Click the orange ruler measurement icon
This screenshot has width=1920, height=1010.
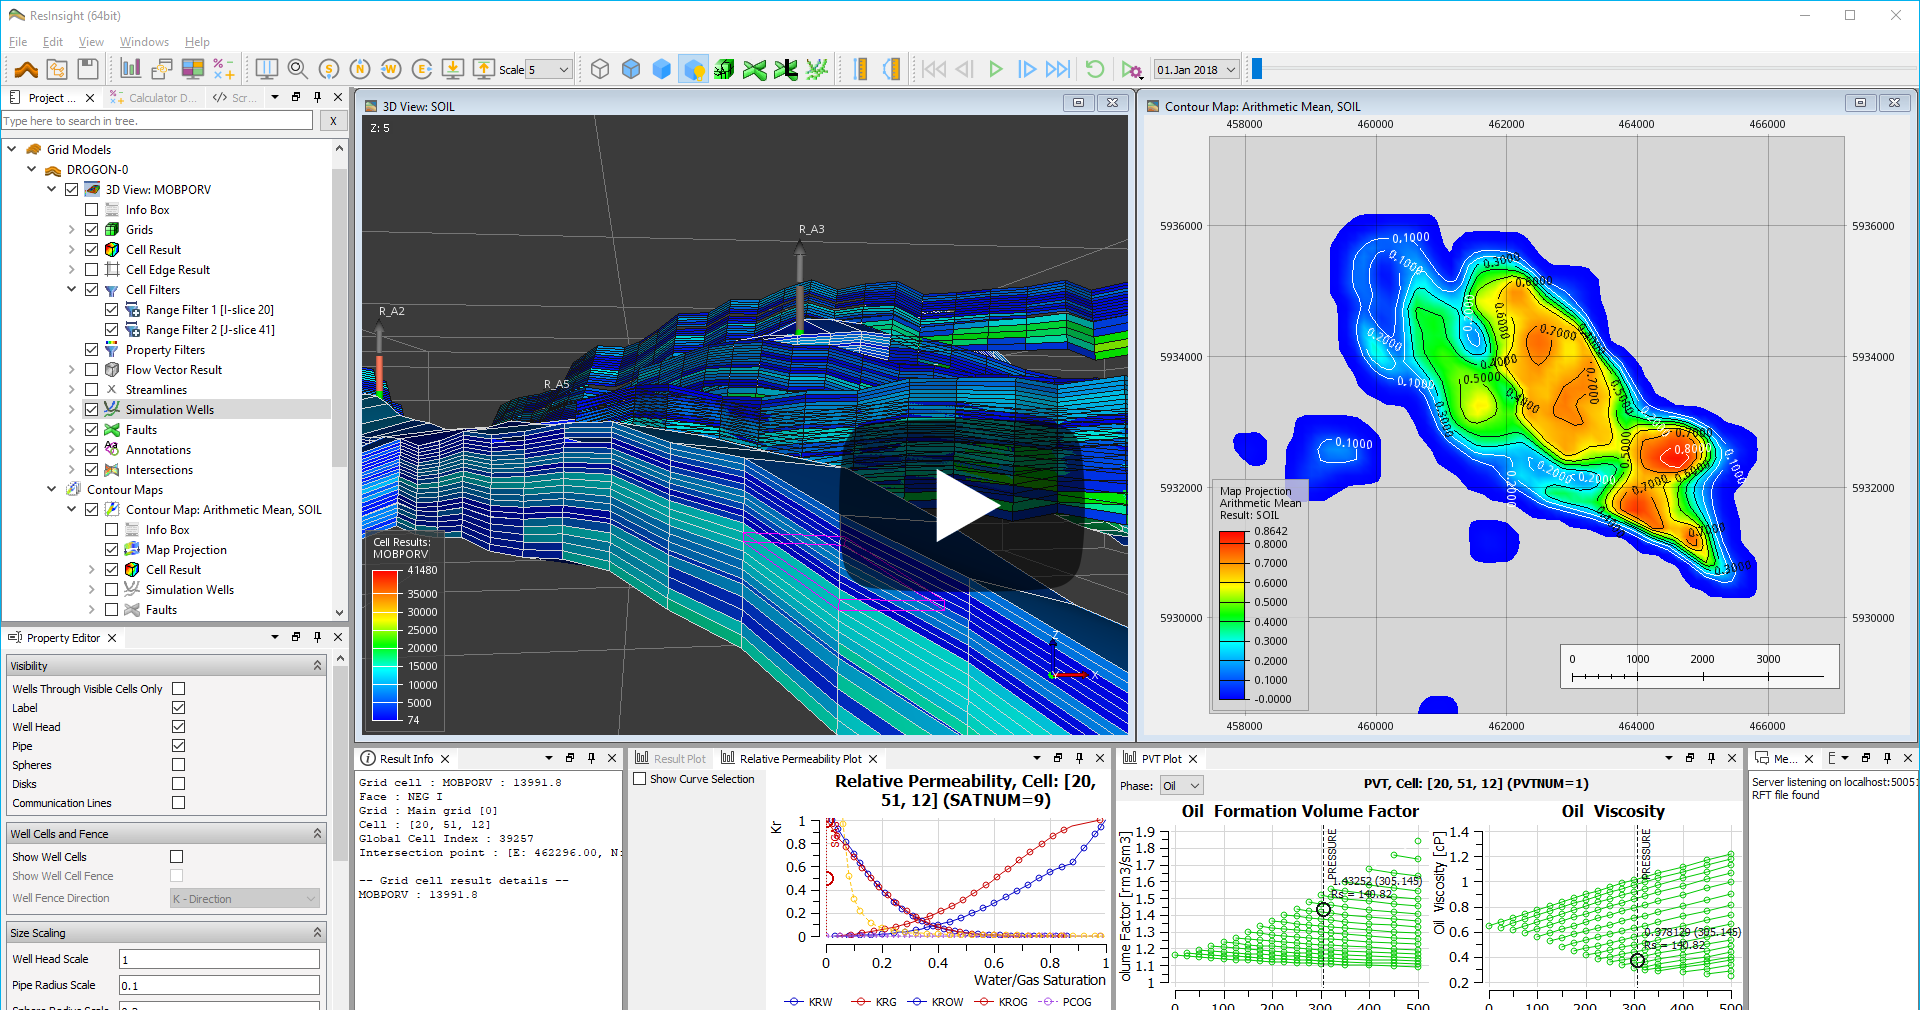pos(860,69)
